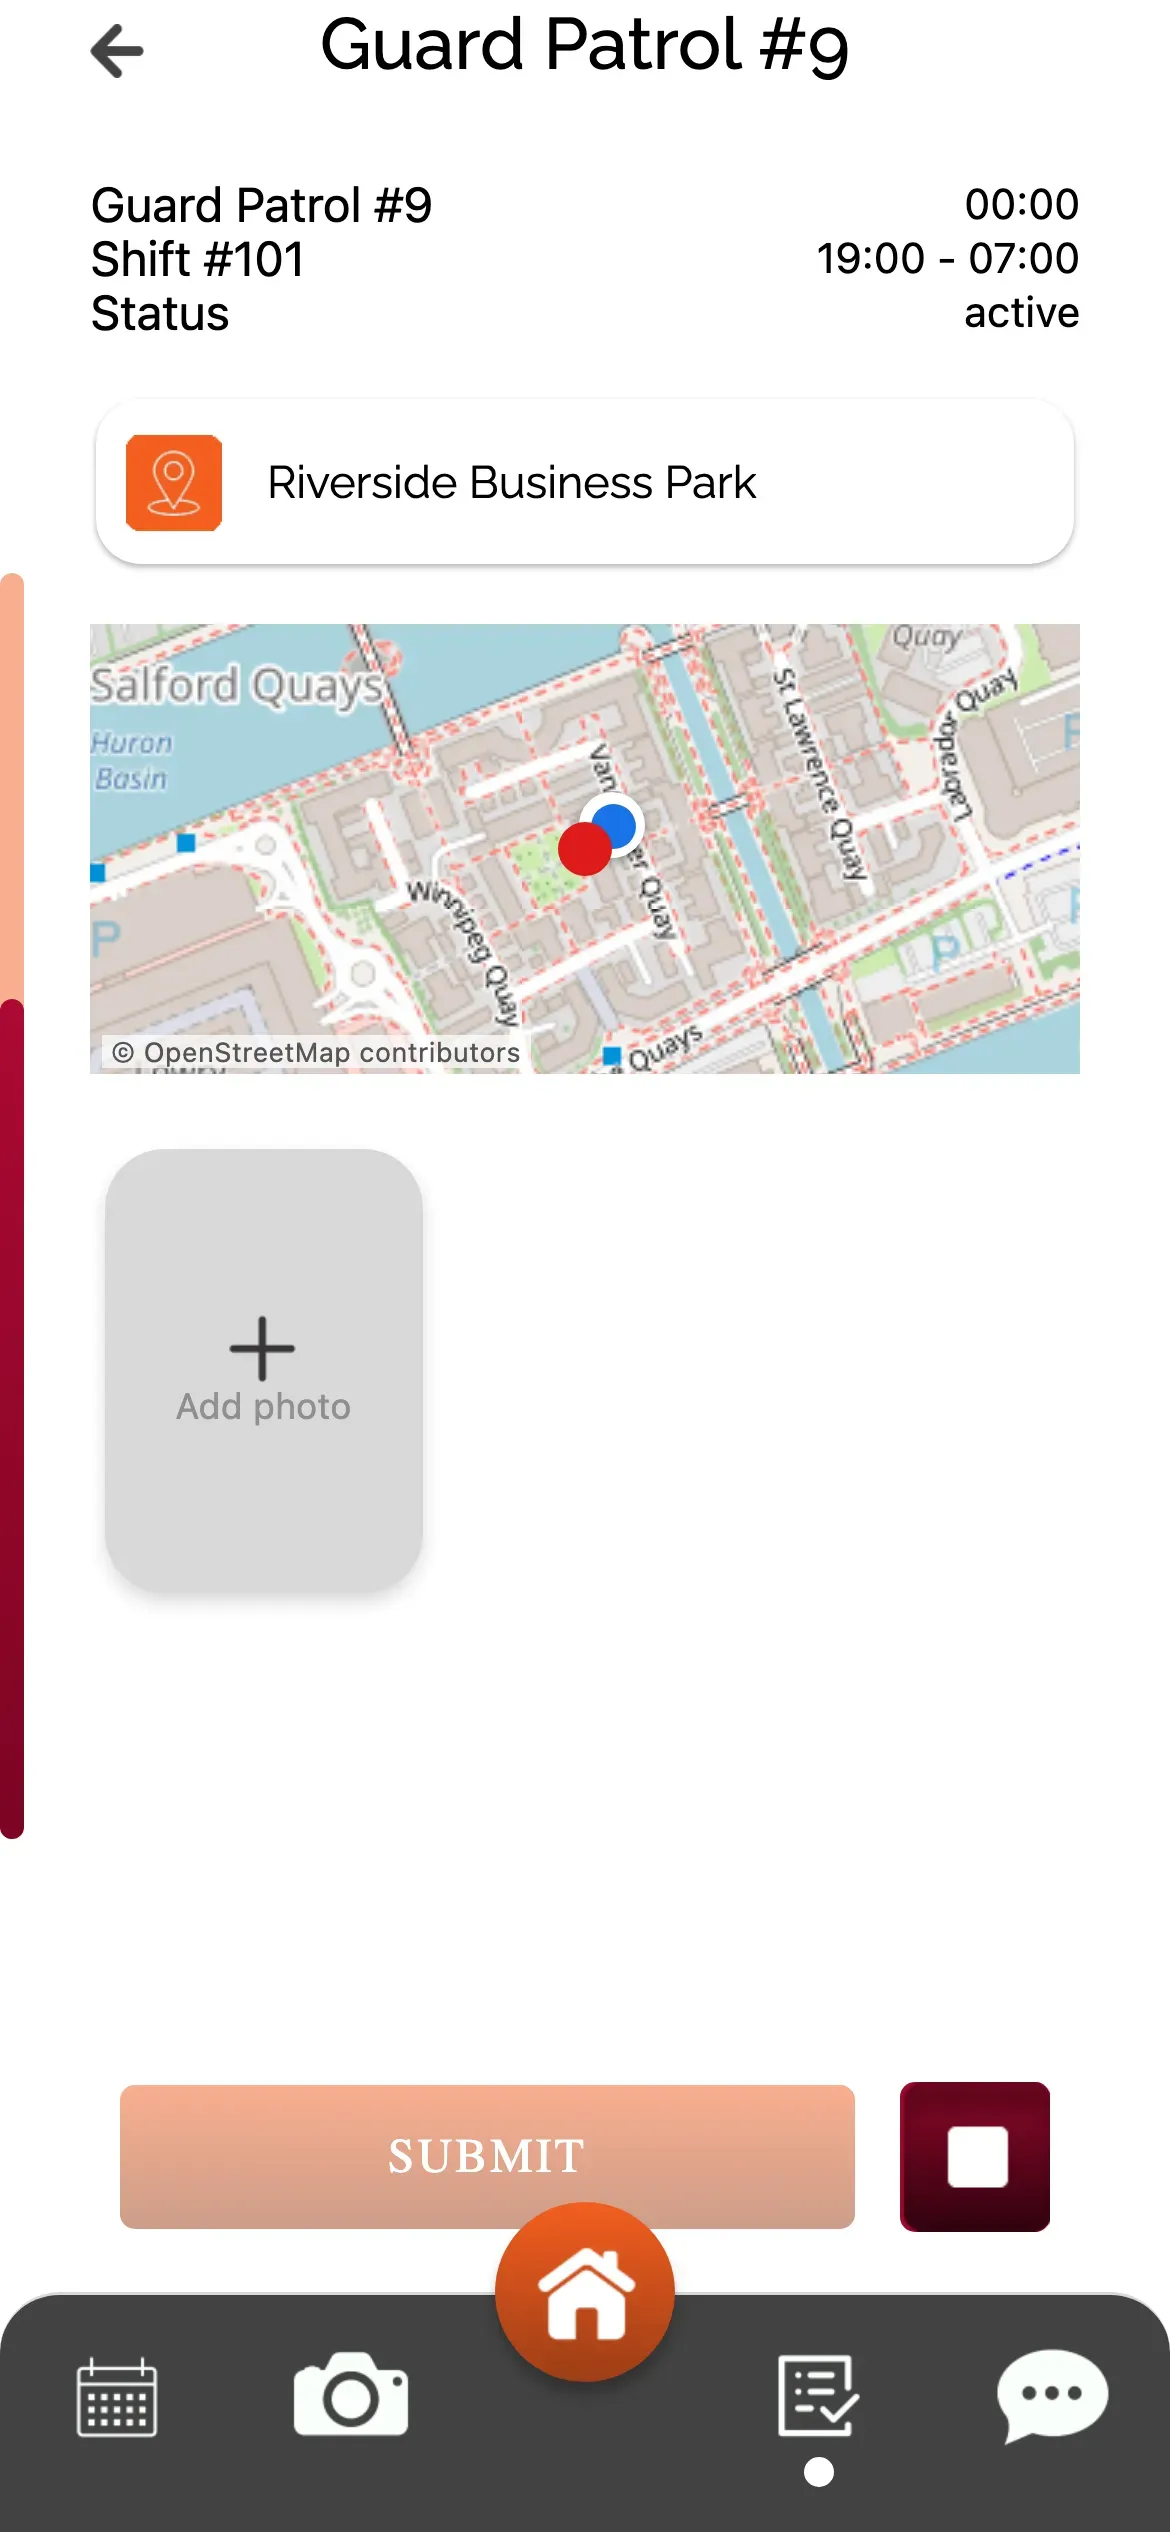
Task: Open the calendar tab
Action: (x=117, y=2397)
